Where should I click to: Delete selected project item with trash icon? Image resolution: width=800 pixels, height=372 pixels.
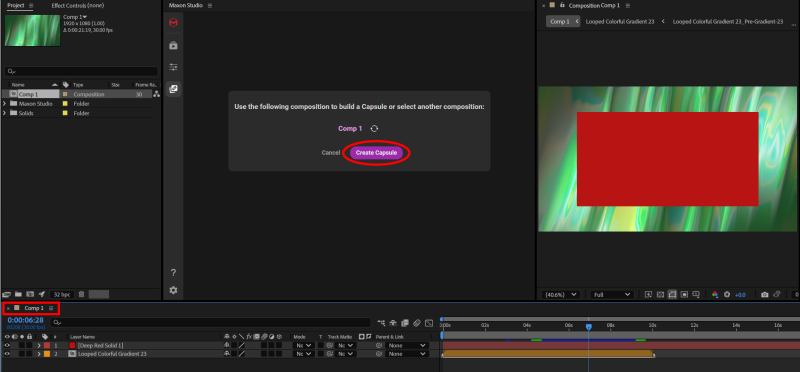click(82, 294)
